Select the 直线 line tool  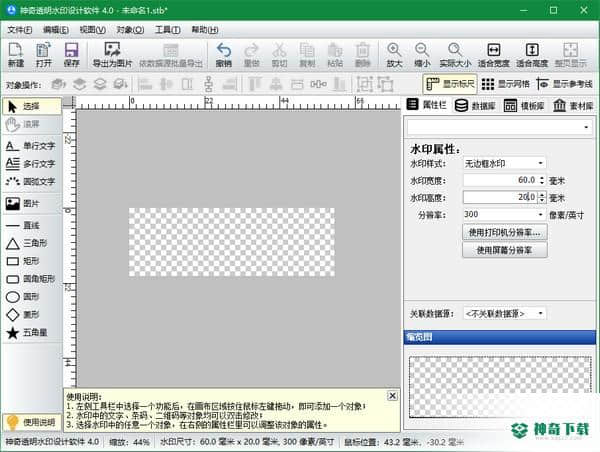[x=32, y=225]
